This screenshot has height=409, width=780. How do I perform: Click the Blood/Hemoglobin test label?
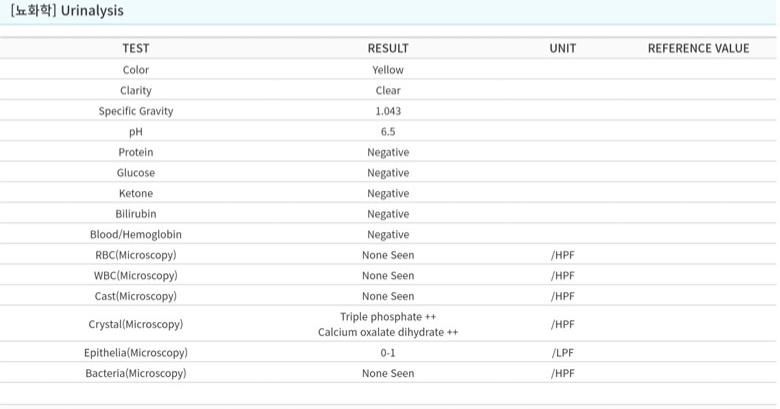point(136,234)
